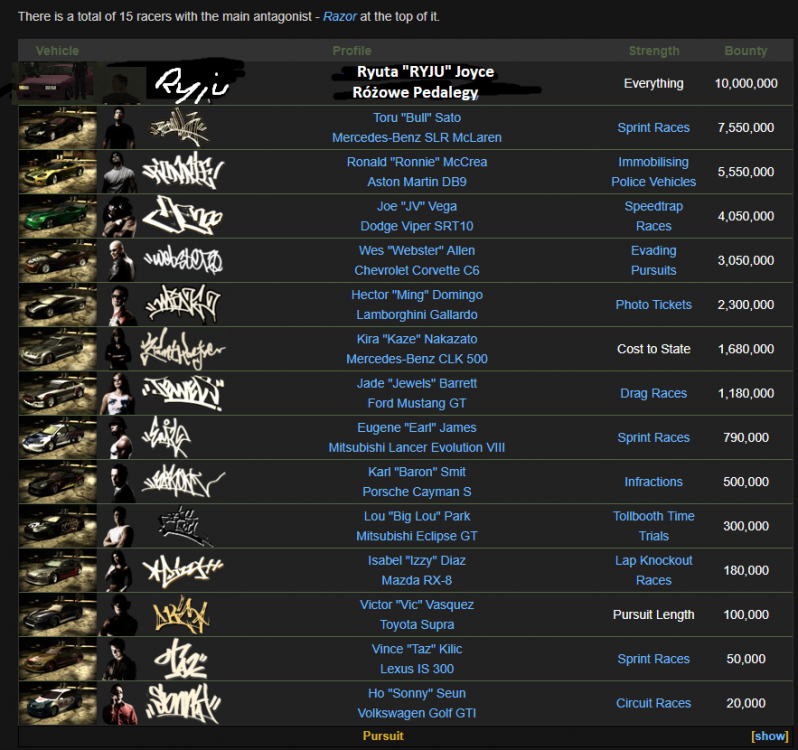
Task: Open the Mitsubishi Eclipse GT link
Action: click(x=417, y=536)
